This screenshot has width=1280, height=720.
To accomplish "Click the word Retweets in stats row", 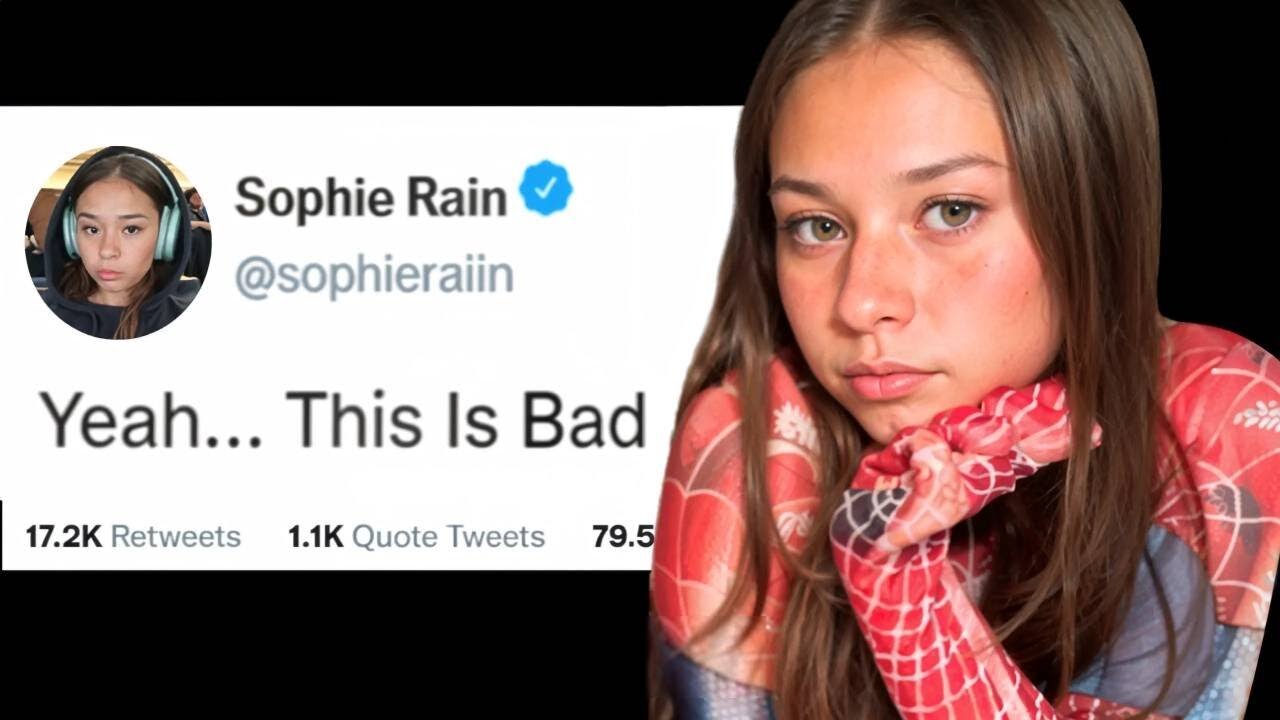I will point(176,537).
